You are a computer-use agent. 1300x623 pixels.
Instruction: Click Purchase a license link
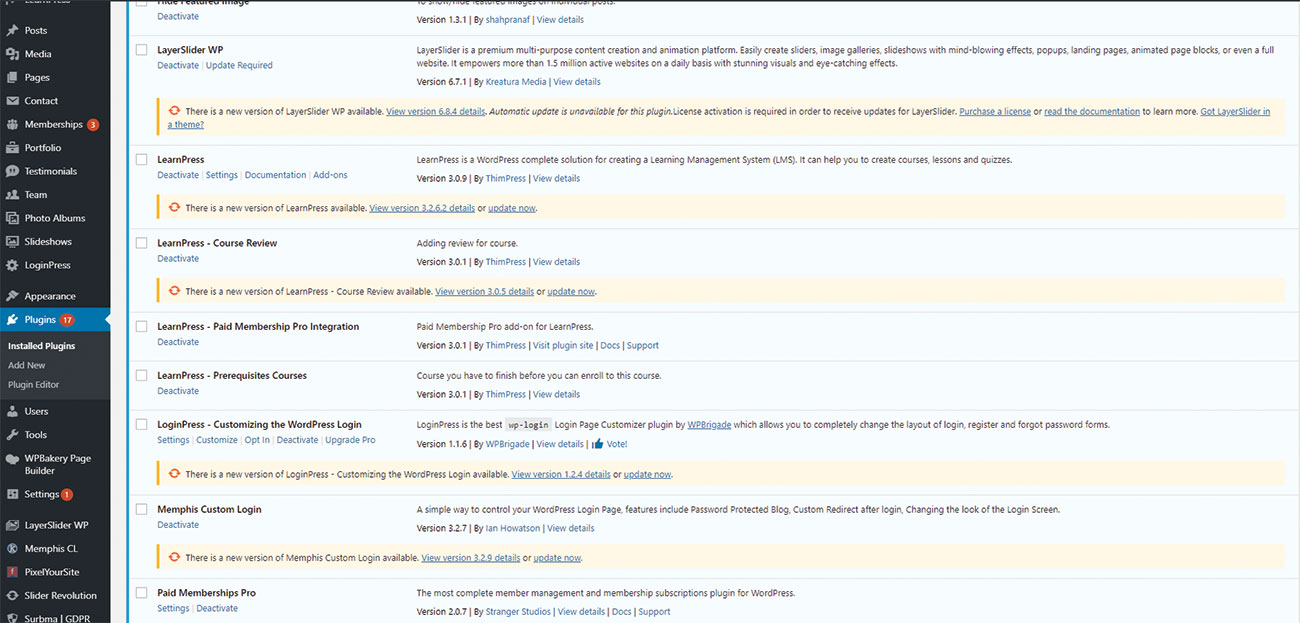click(995, 112)
